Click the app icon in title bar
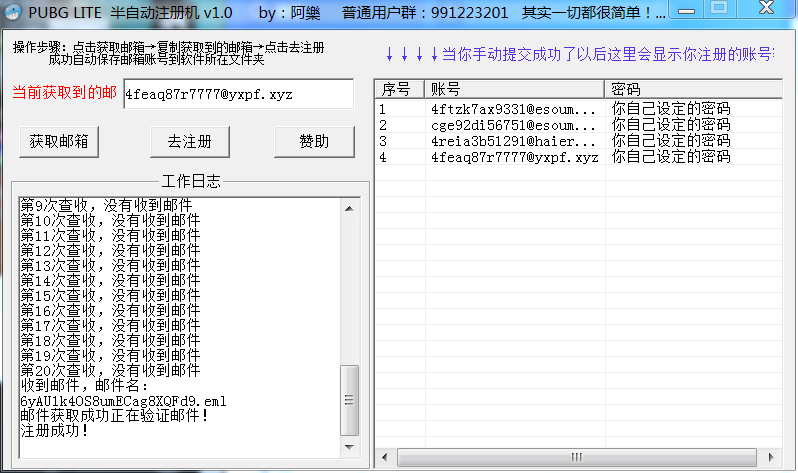The image size is (798, 473). (x=12, y=12)
